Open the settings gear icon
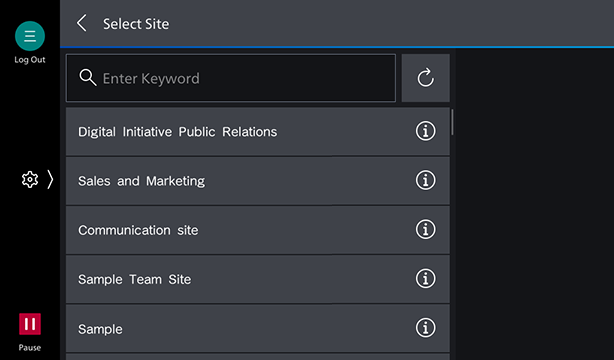This screenshot has height=360, width=614. click(x=30, y=180)
